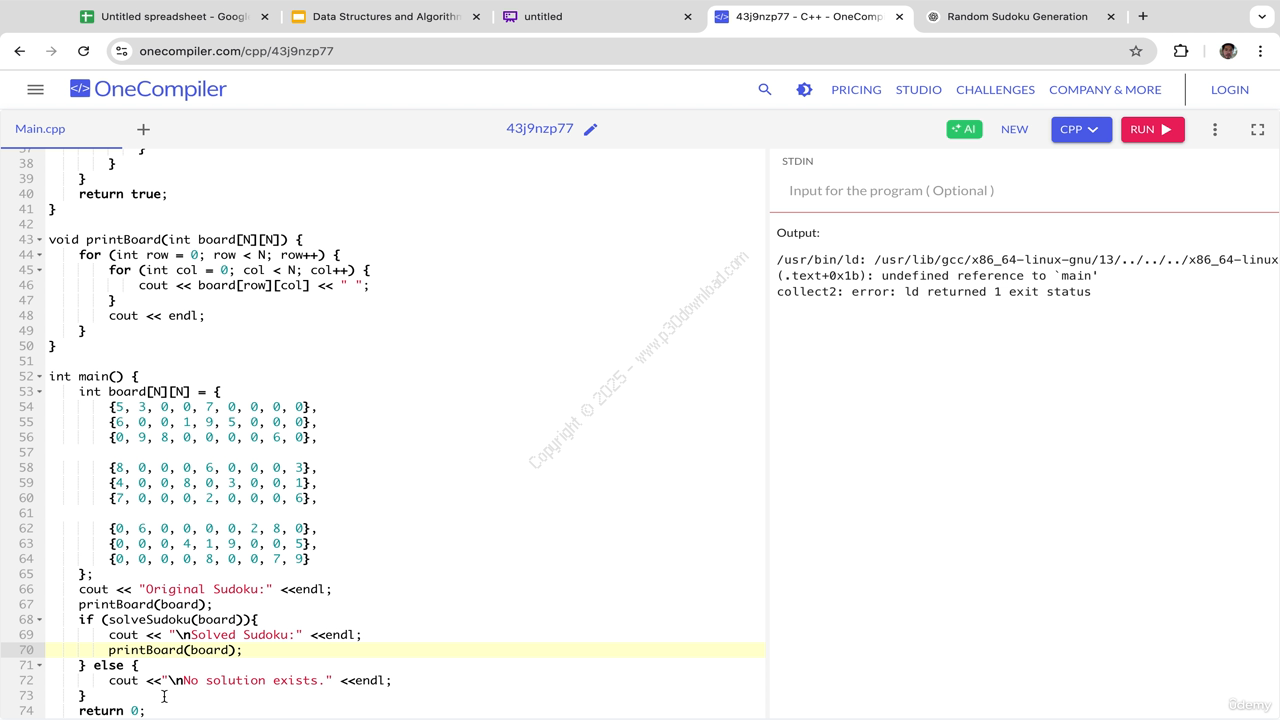This screenshot has height=720, width=1280.
Task: Open the PRICING page
Action: (856, 89)
